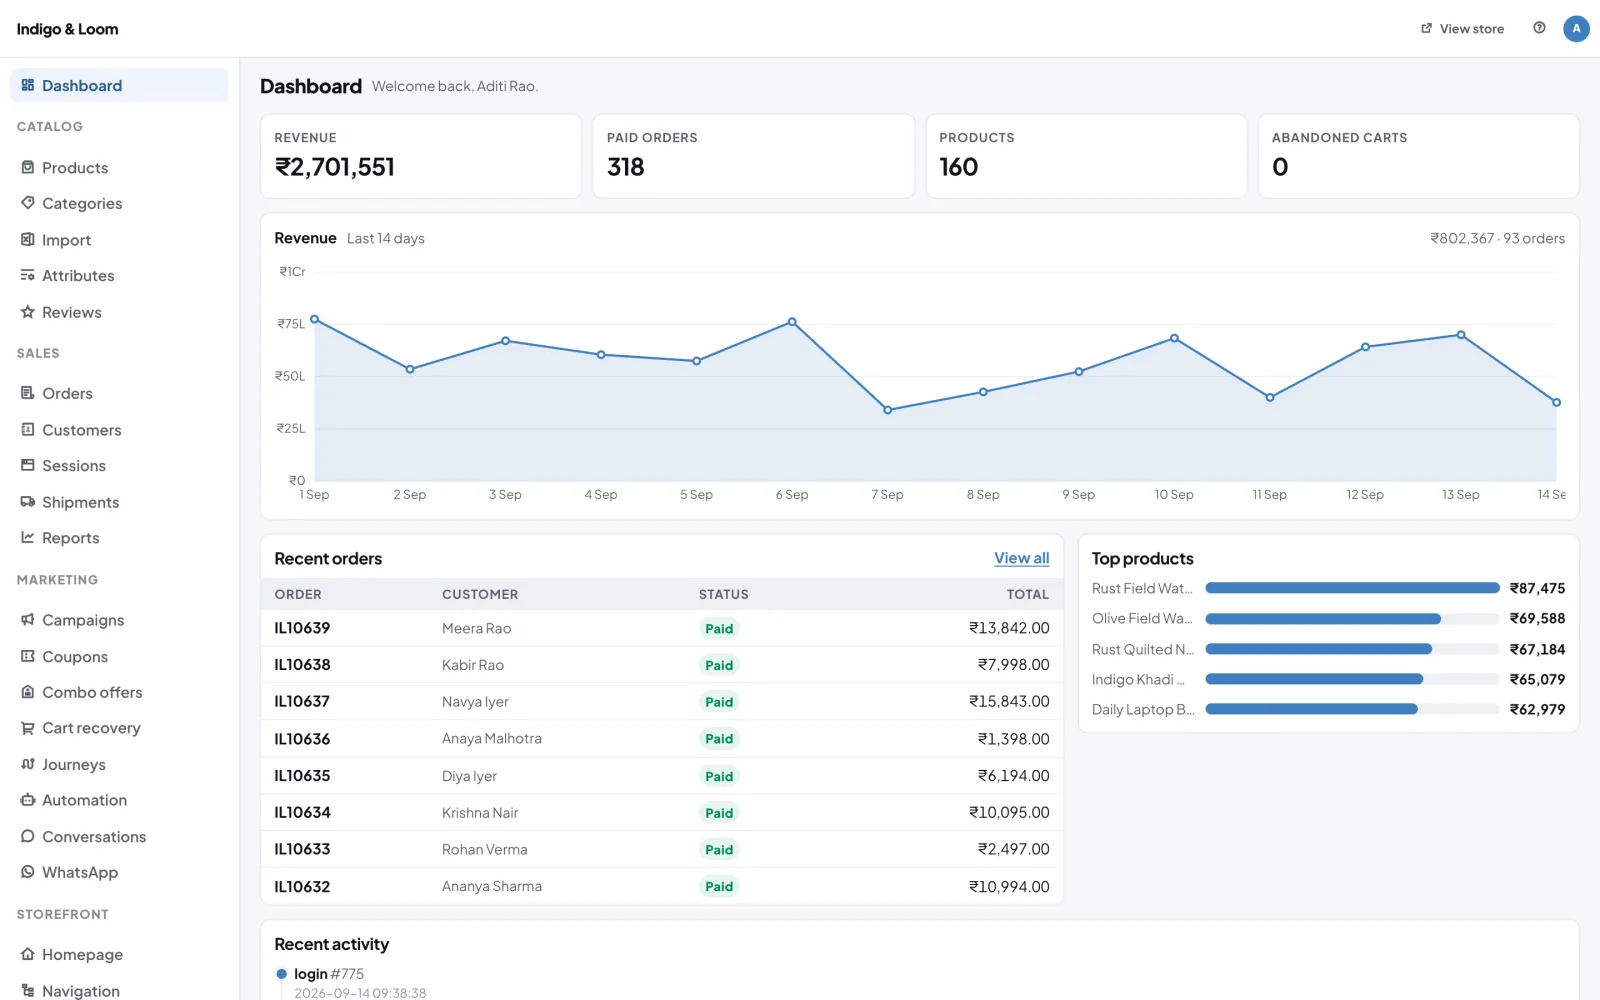The width and height of the screenshot is (1600, 1000).
Task: Click customer name Anaya Malhotra
Action: click(492, 739)
